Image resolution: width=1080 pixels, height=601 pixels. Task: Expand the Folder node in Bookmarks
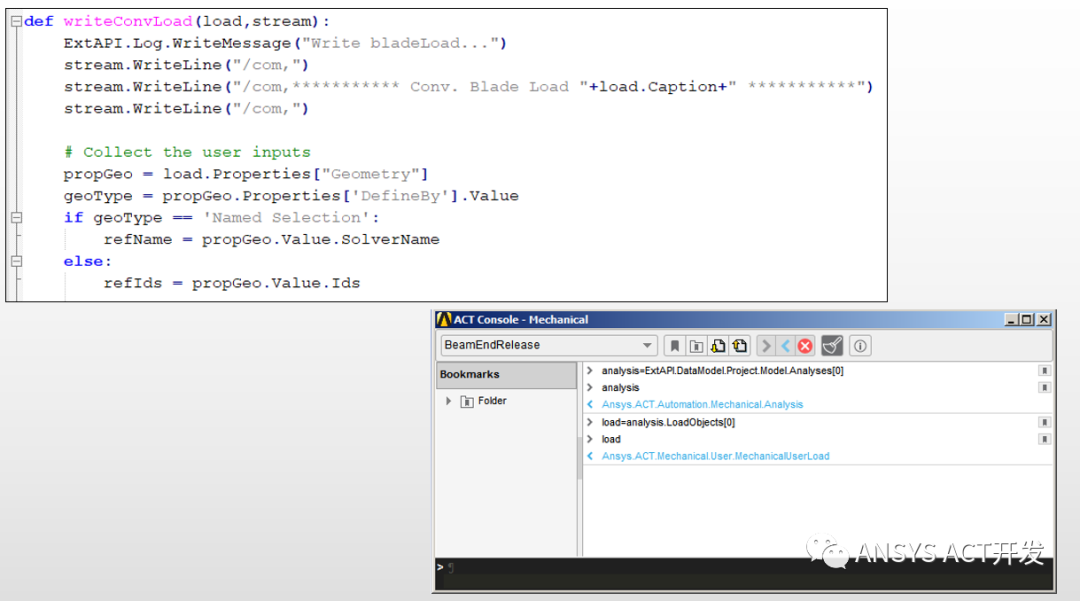pos(448,401)
